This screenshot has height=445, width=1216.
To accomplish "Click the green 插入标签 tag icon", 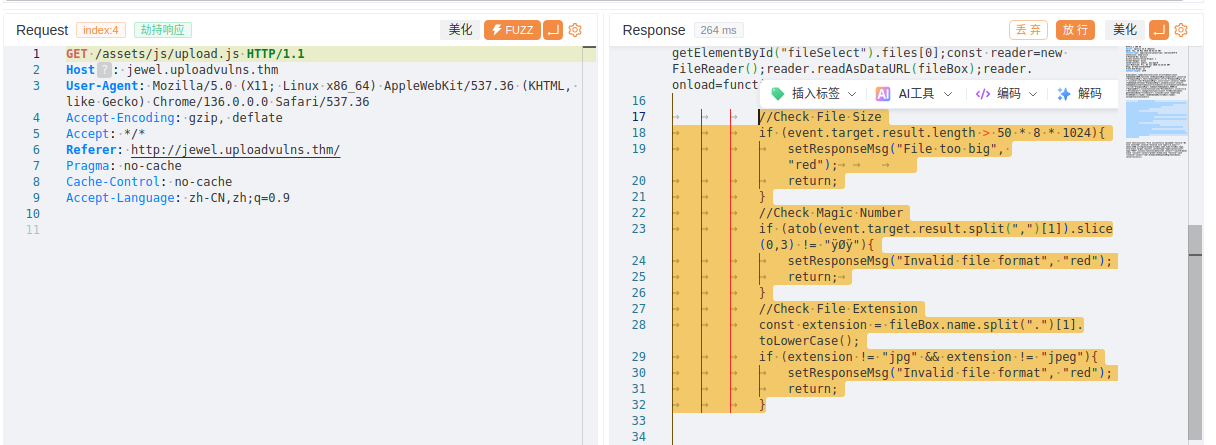I will (x=777, y=94).
